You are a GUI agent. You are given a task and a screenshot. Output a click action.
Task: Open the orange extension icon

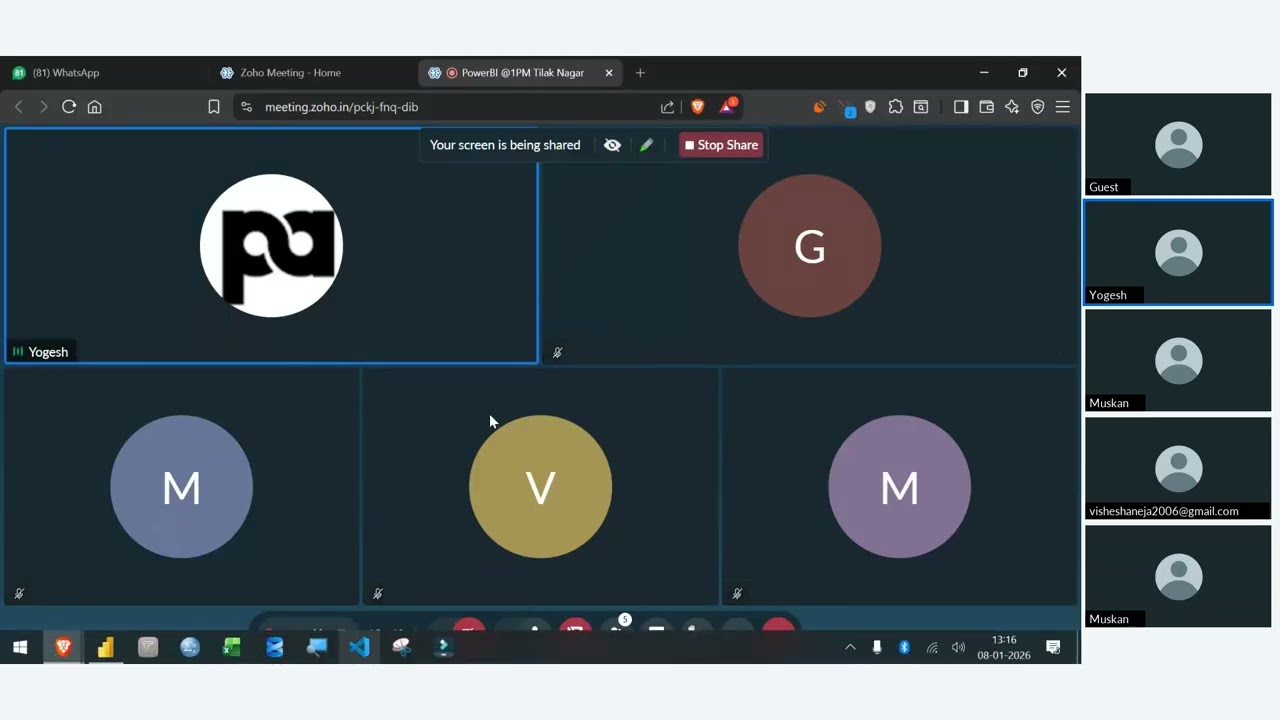point(820,107)
